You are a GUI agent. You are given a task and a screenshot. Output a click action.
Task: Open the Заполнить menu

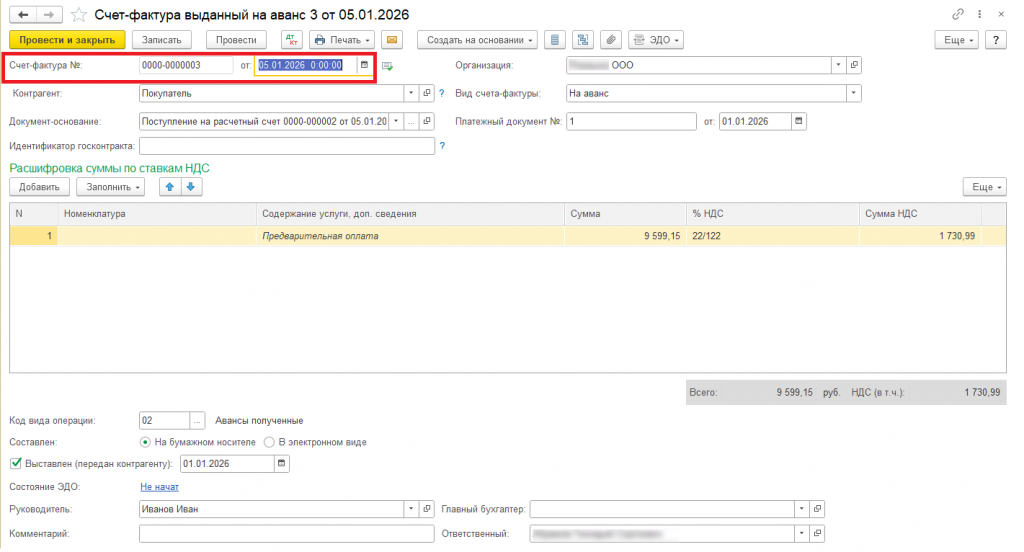click(110, 187)
